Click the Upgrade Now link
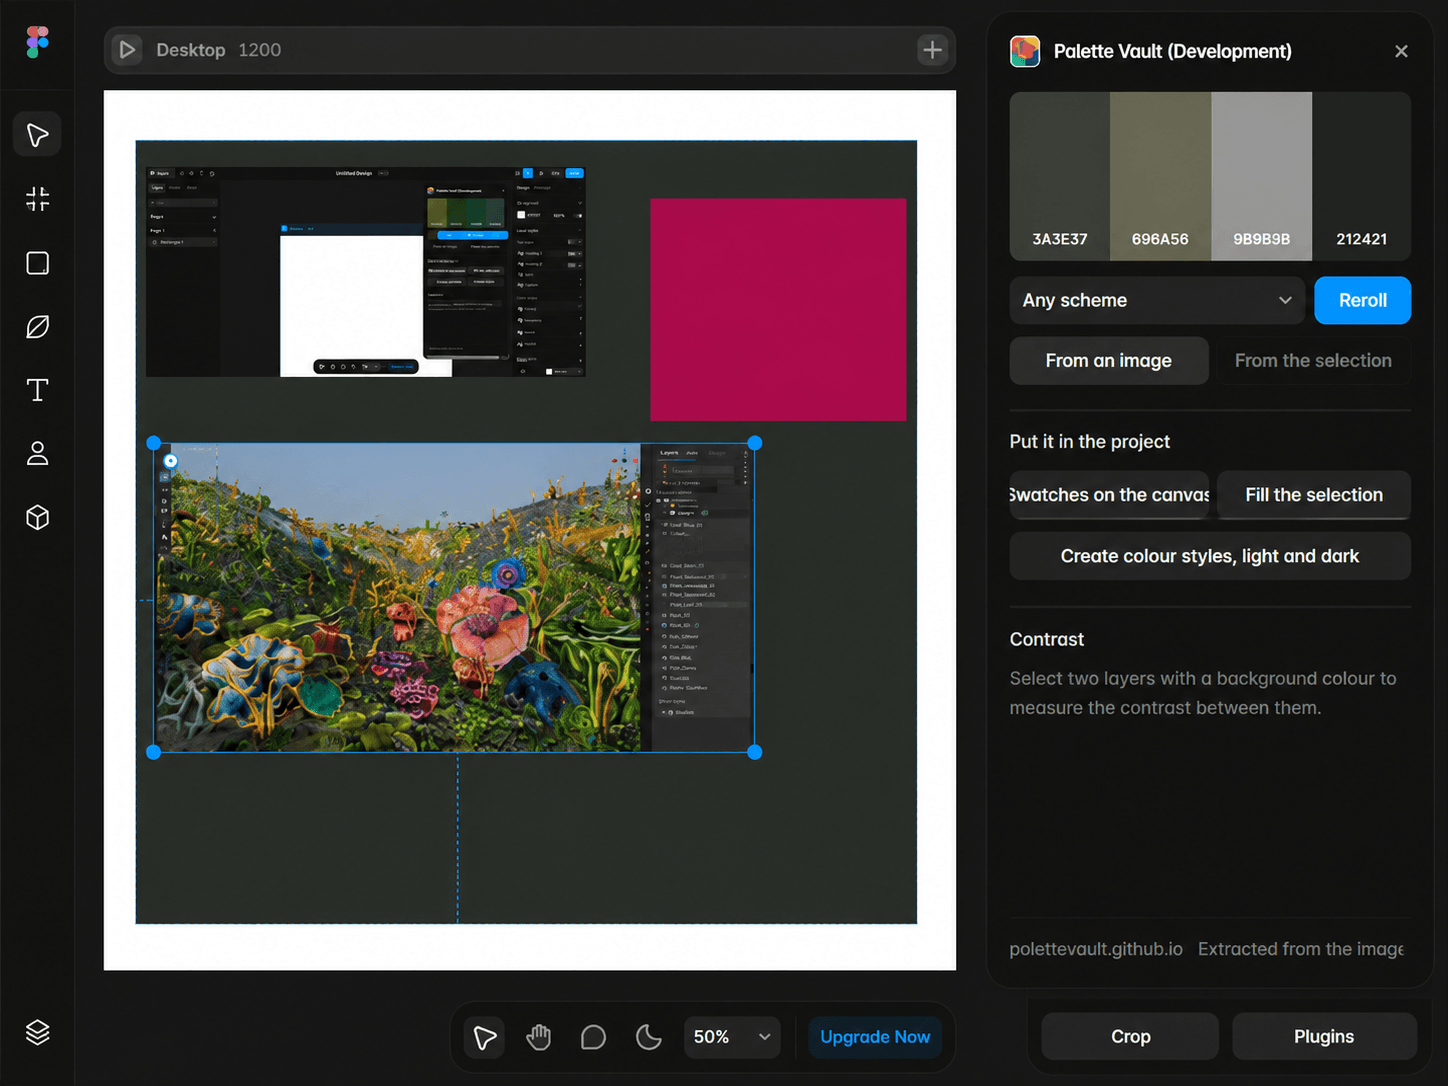The image size is (1448, 1086). 875,1037
